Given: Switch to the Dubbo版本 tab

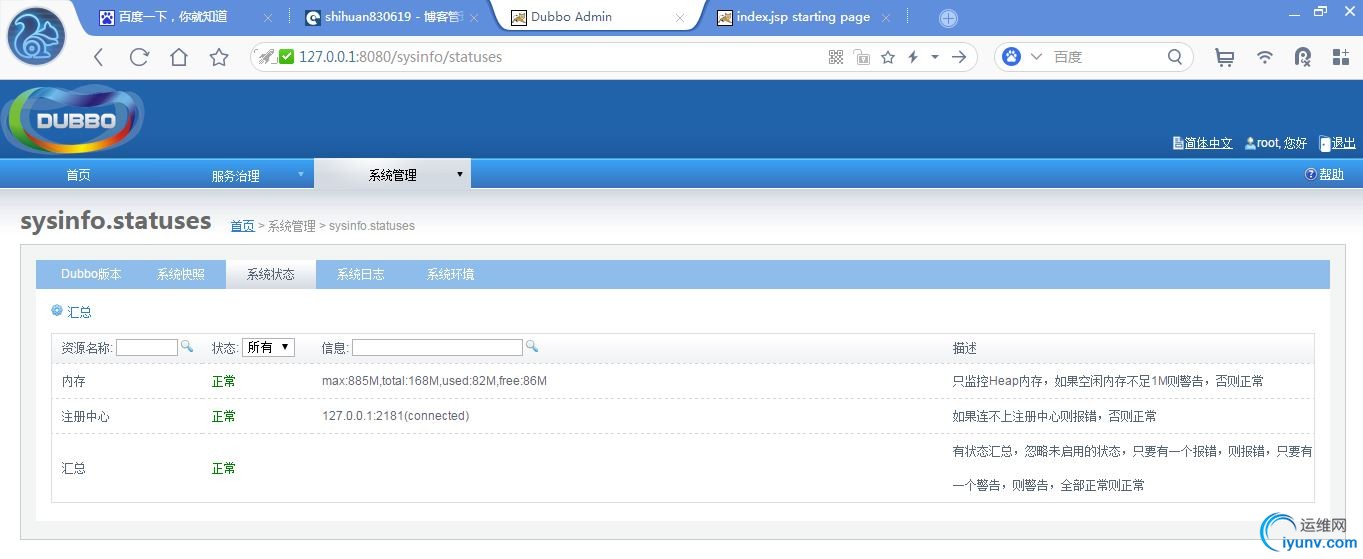Looking at the screenshot, I should click(x=91, y=274).
